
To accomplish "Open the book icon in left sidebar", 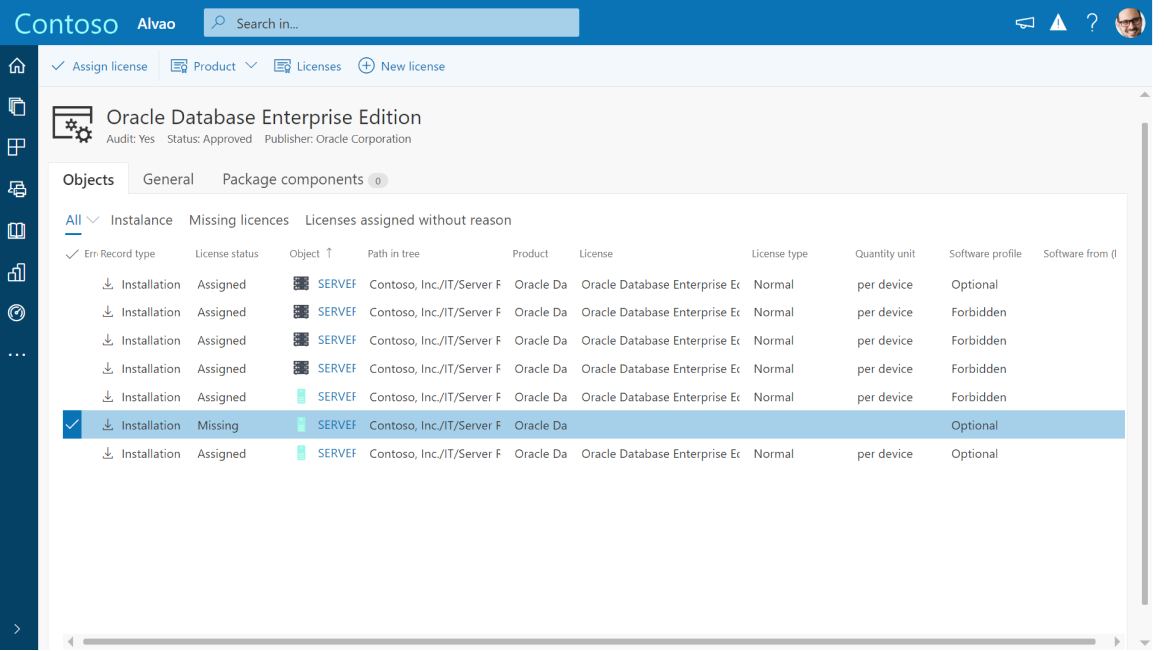I will coord(17,231).
